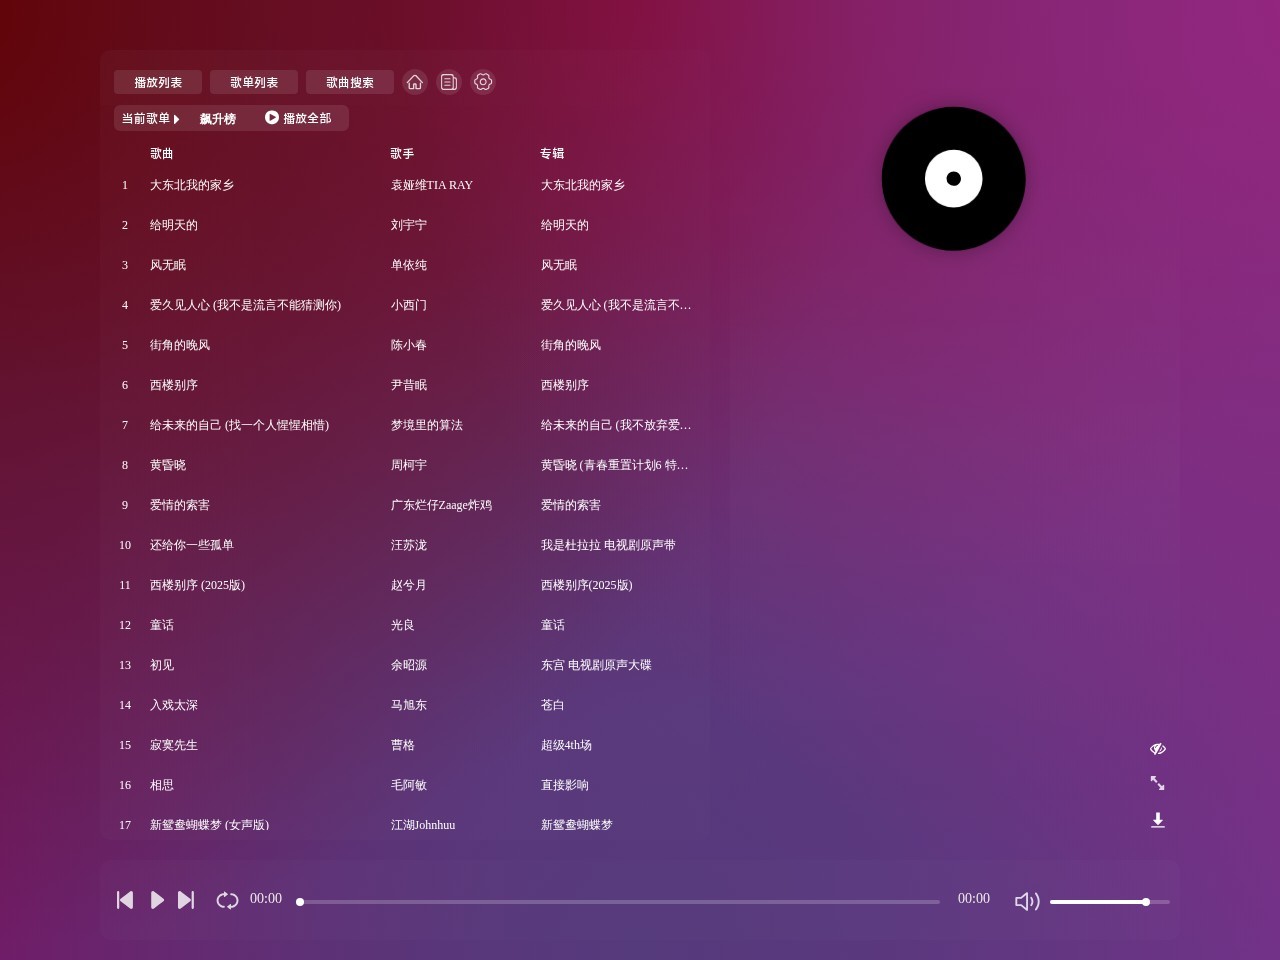
Task: Switch to the 歌单列表 tab
Action: click(253, 82)
